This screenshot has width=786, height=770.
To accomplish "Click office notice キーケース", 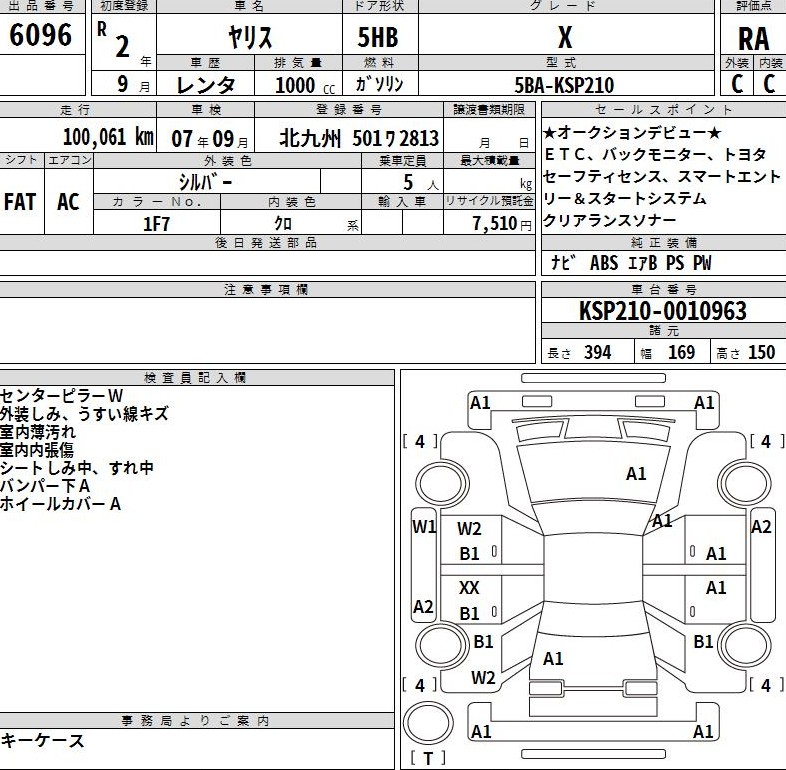I will (x=42, y=740).
